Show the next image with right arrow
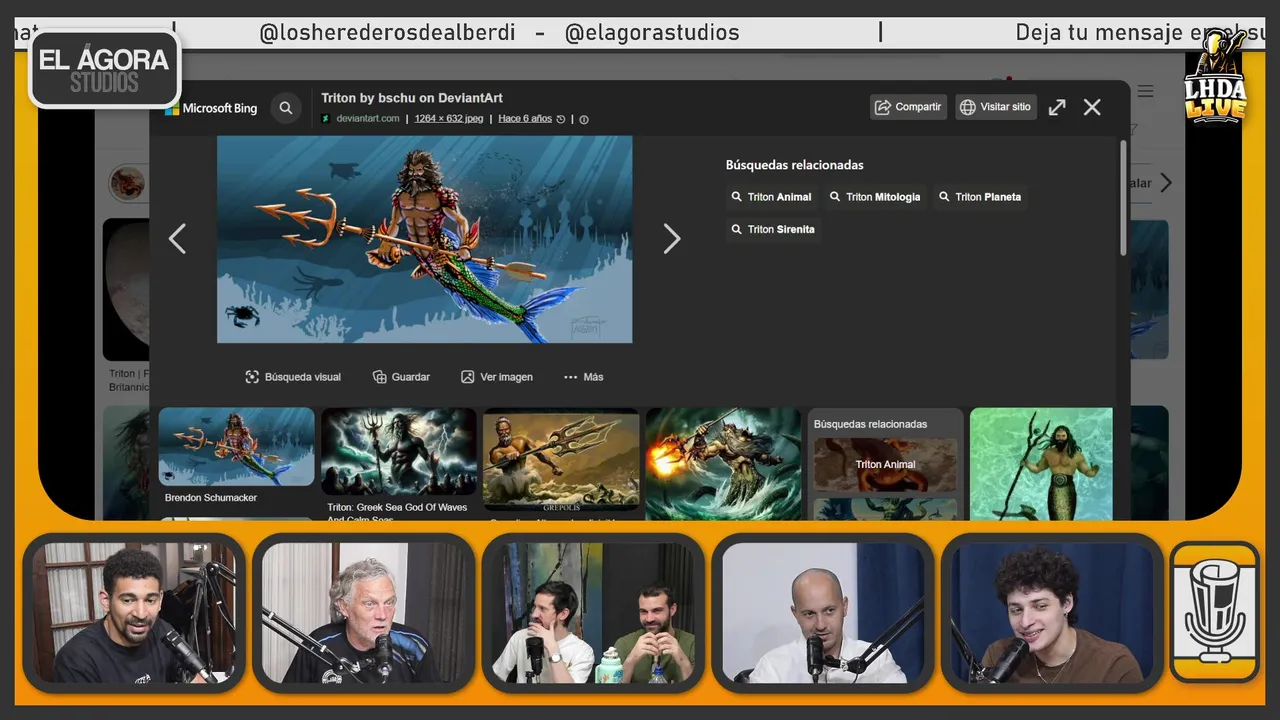This screenshot has width=1280, height=720. [672, 239]
